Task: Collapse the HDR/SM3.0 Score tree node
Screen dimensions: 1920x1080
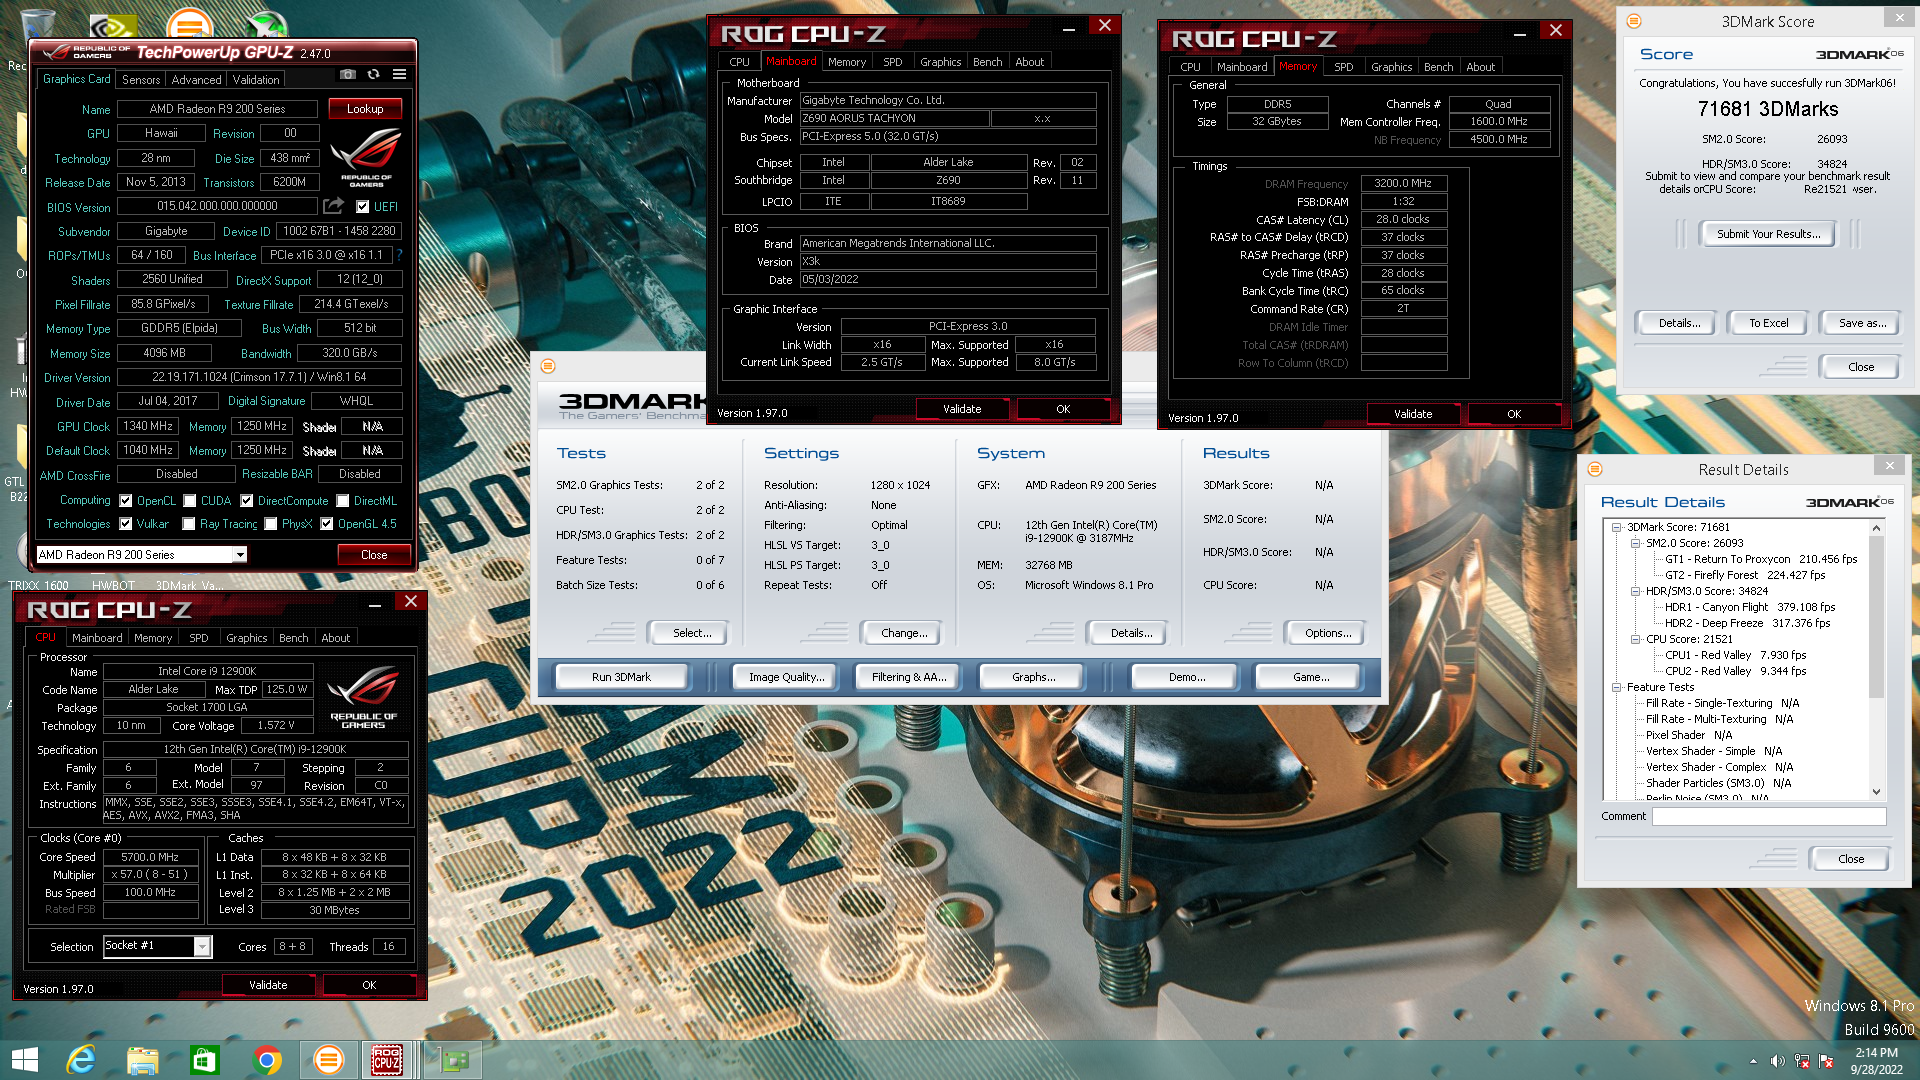Action: [1636, 591]
